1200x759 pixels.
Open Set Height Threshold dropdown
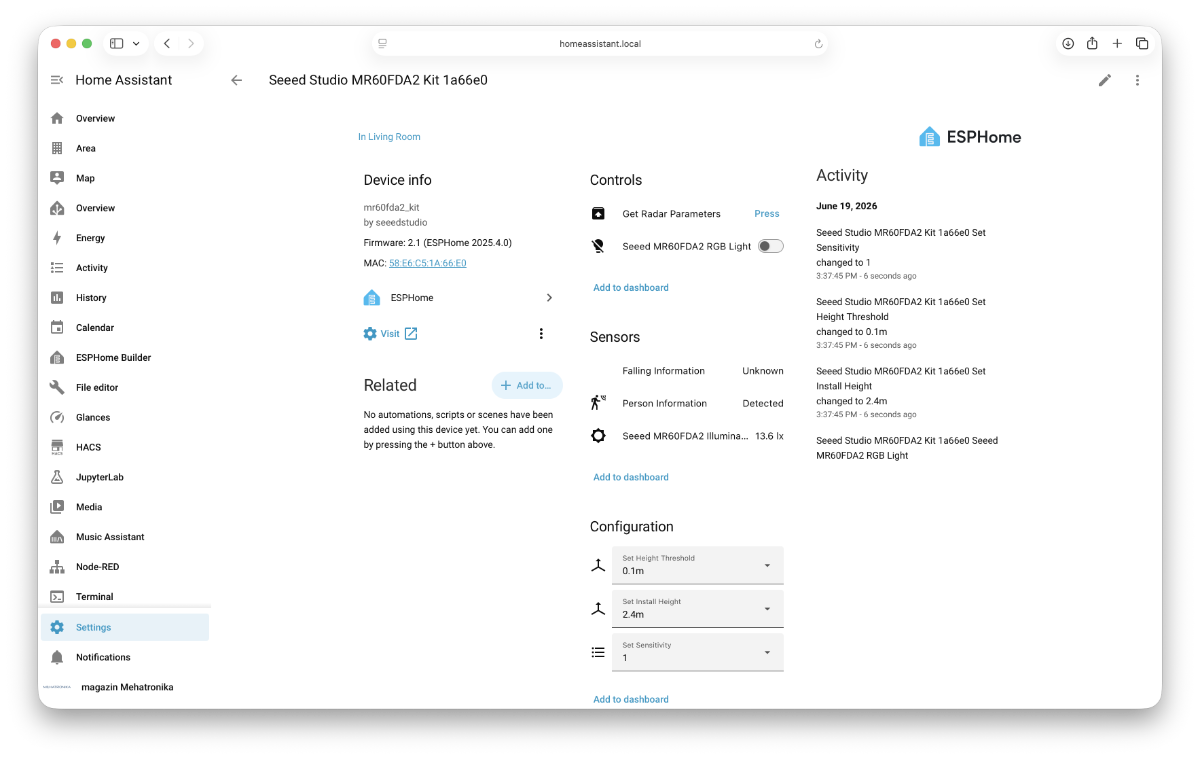pyautogui.click(x=697, y=565)
